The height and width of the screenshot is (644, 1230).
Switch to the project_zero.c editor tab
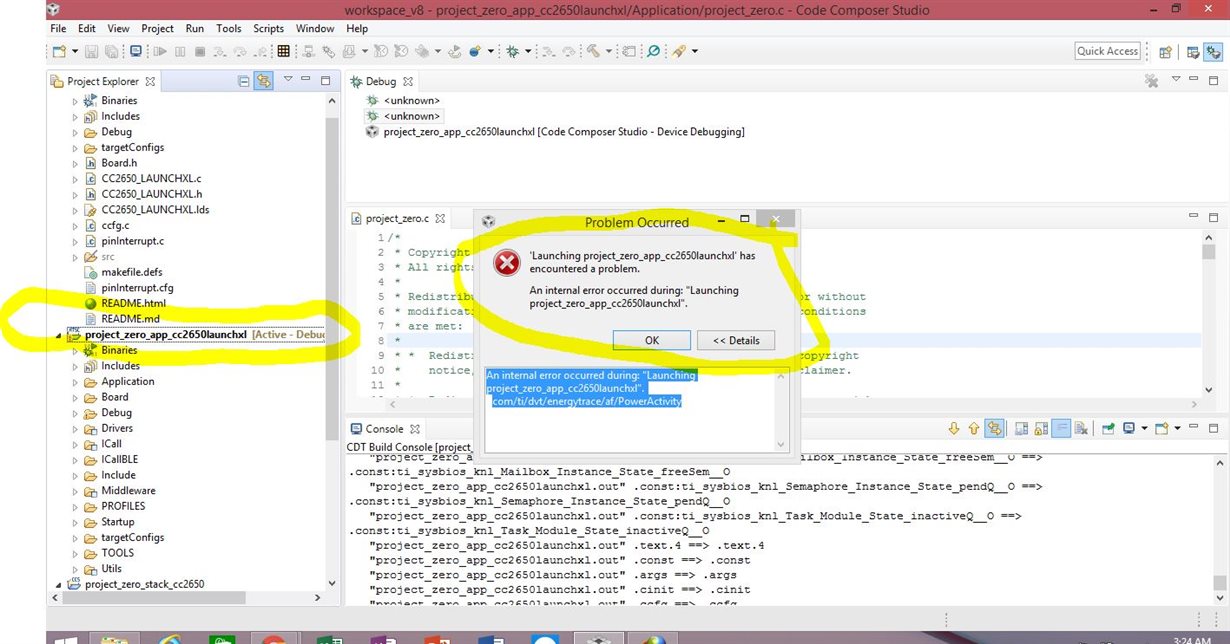click(x=397, y=219)
